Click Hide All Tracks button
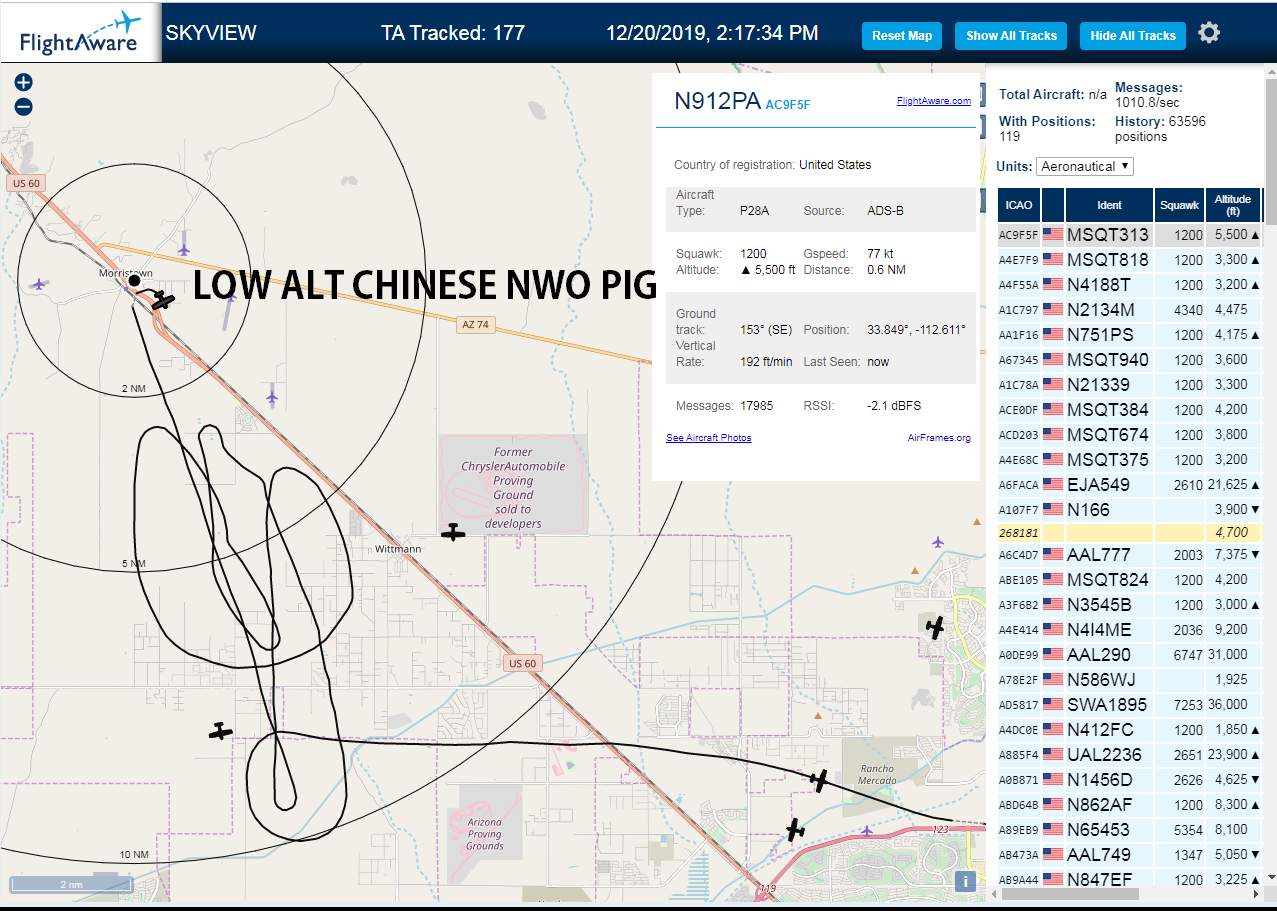Image resolution: width=1277 pixels, height=911 pixels. [x=1133, y=36]
